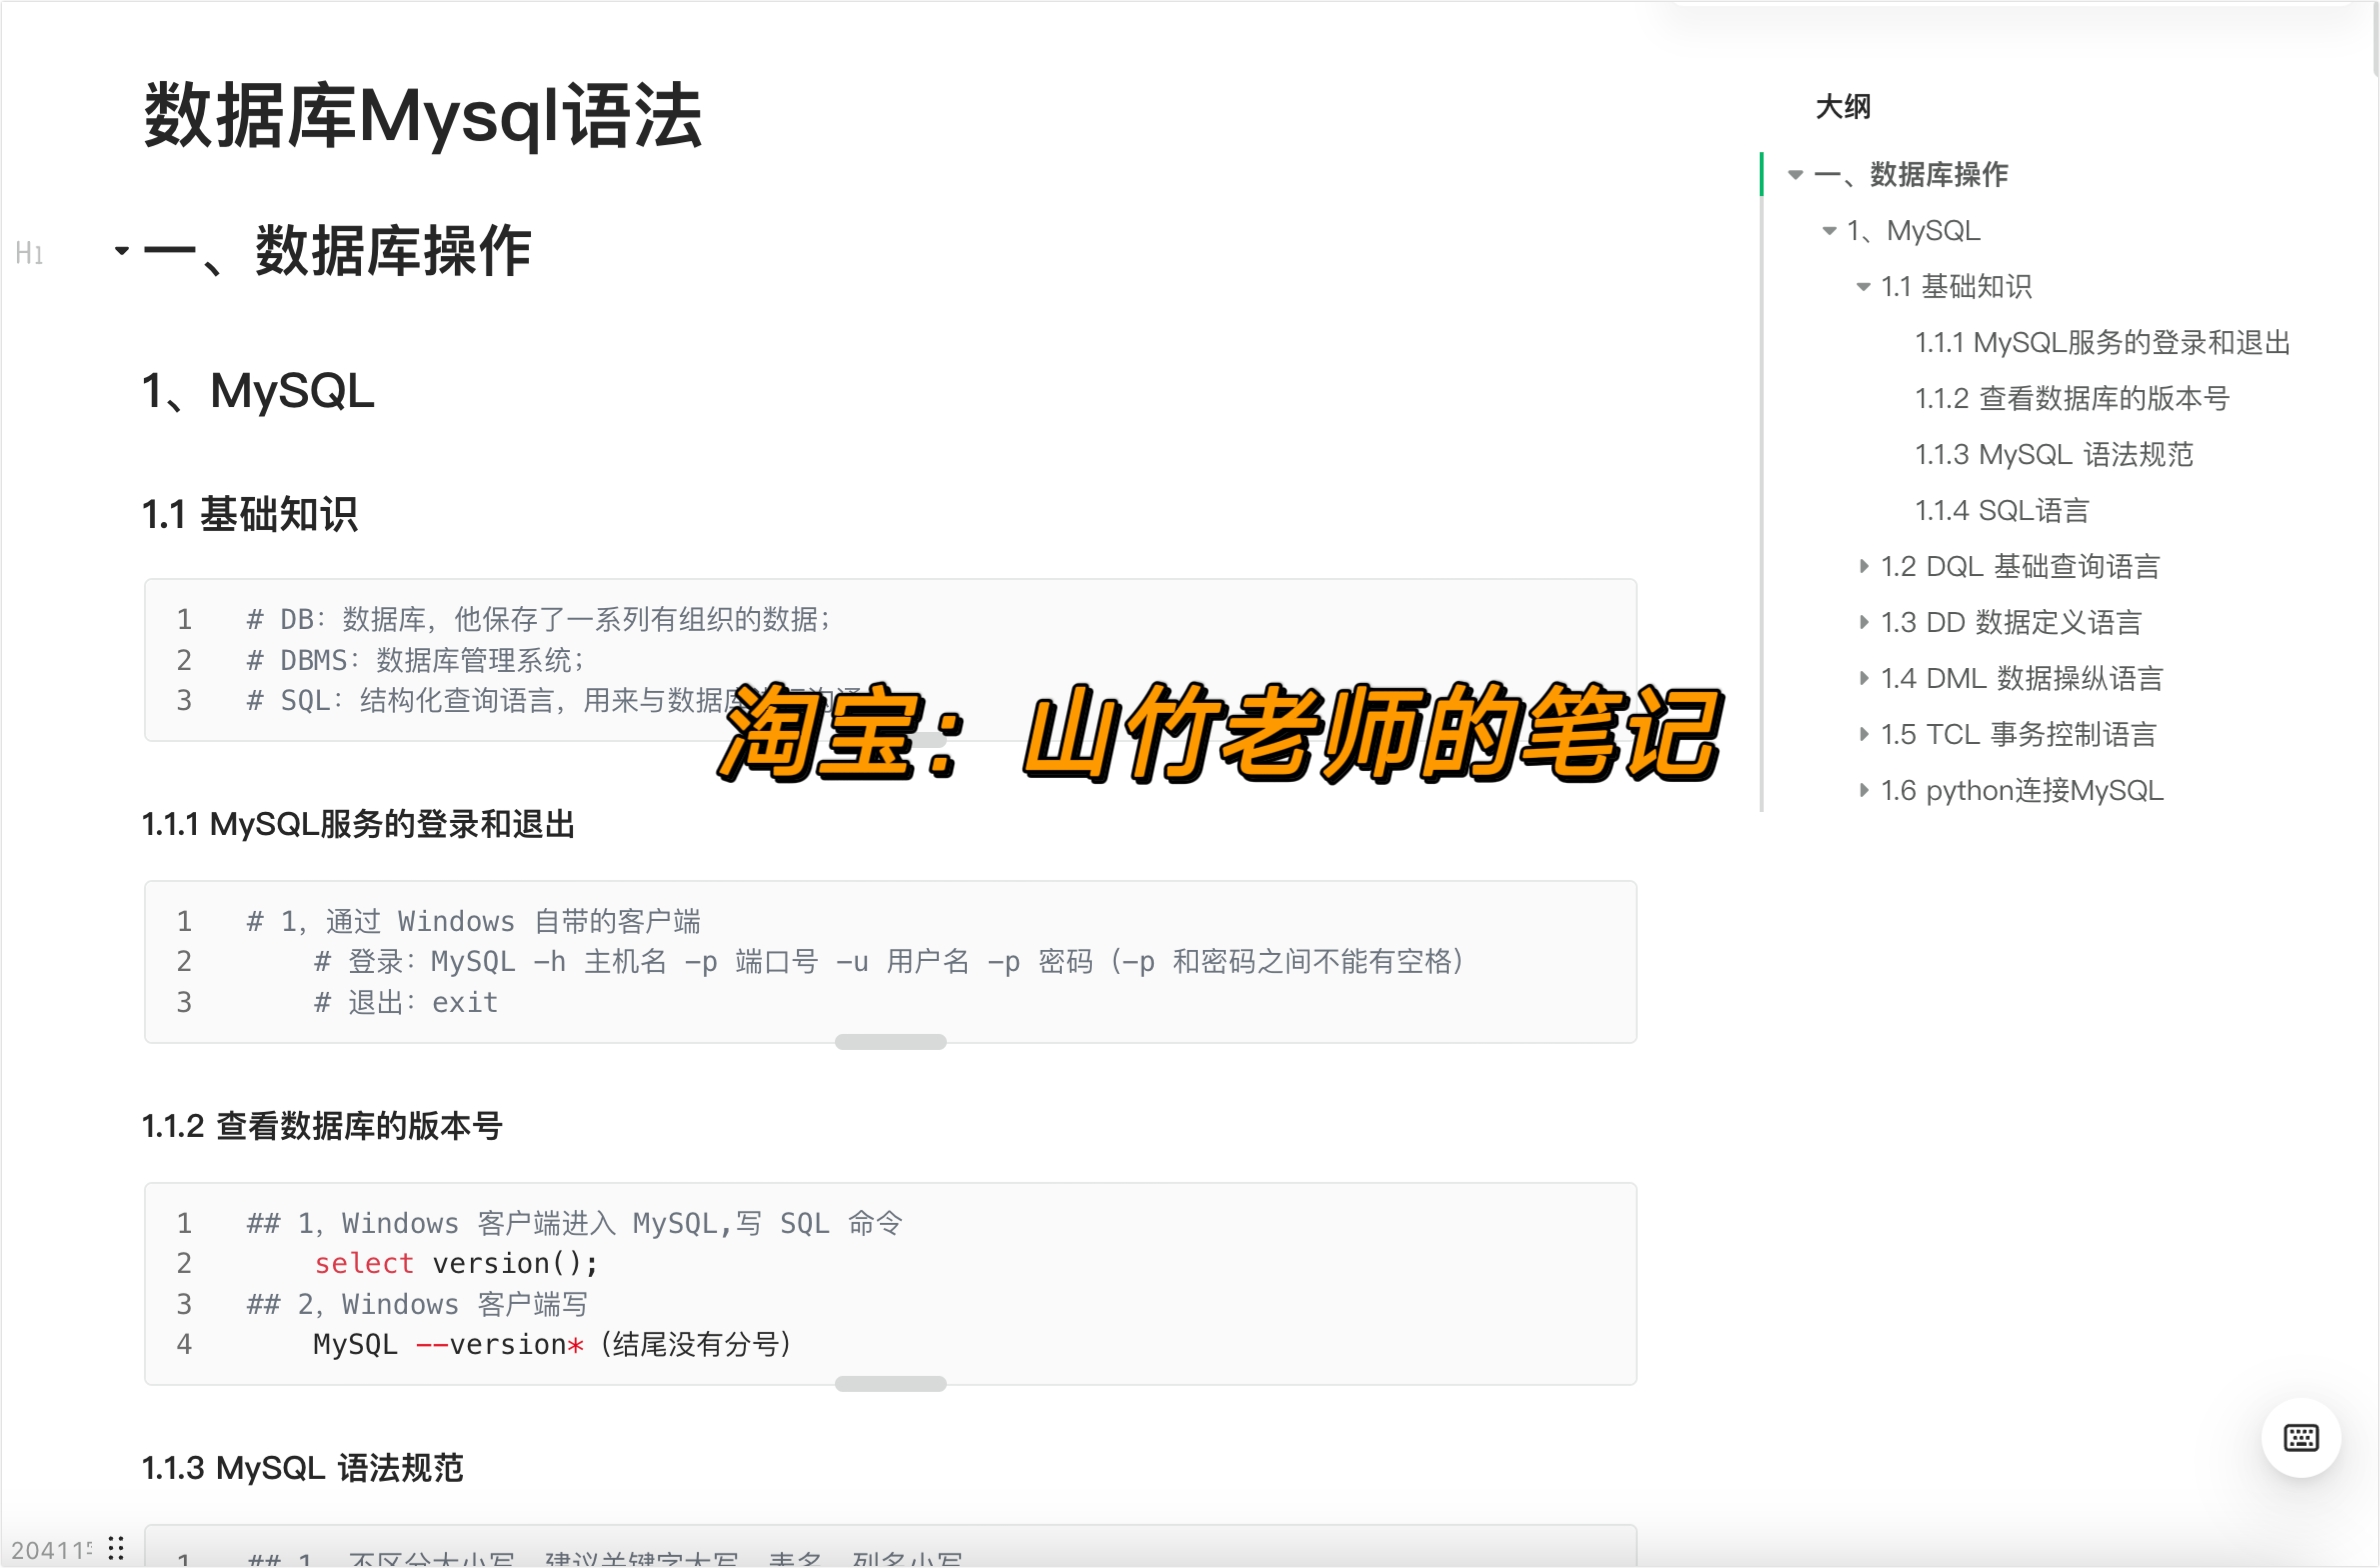
Task: Click the H1 heading level indicator
Action: click(x=29, y=253)
